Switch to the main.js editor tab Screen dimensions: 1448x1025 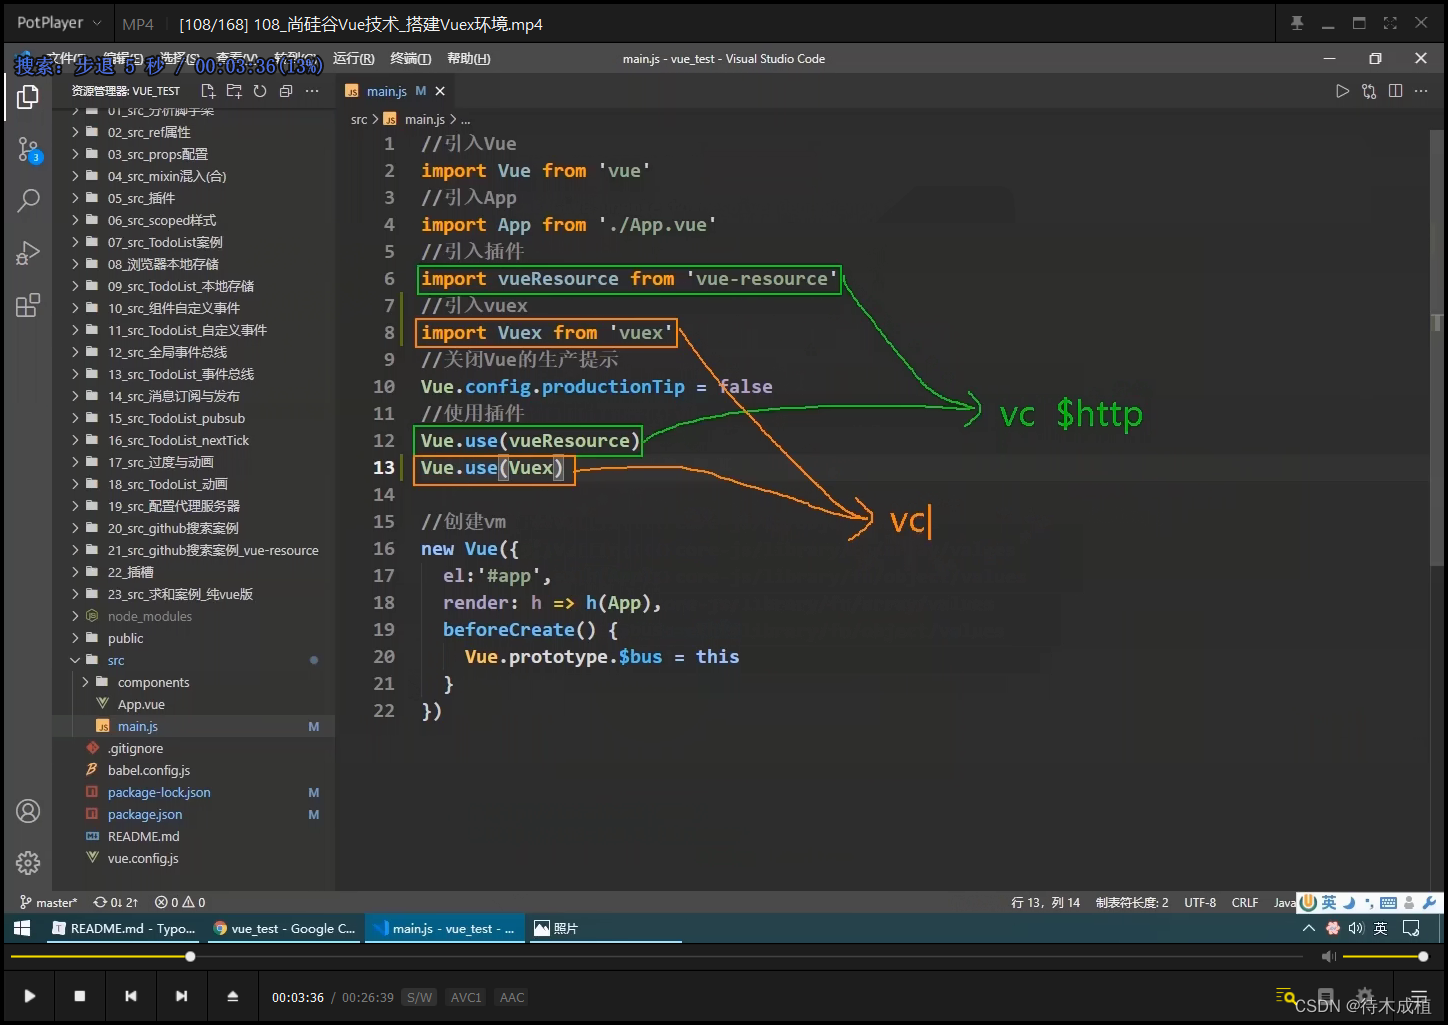coord(387,91)
